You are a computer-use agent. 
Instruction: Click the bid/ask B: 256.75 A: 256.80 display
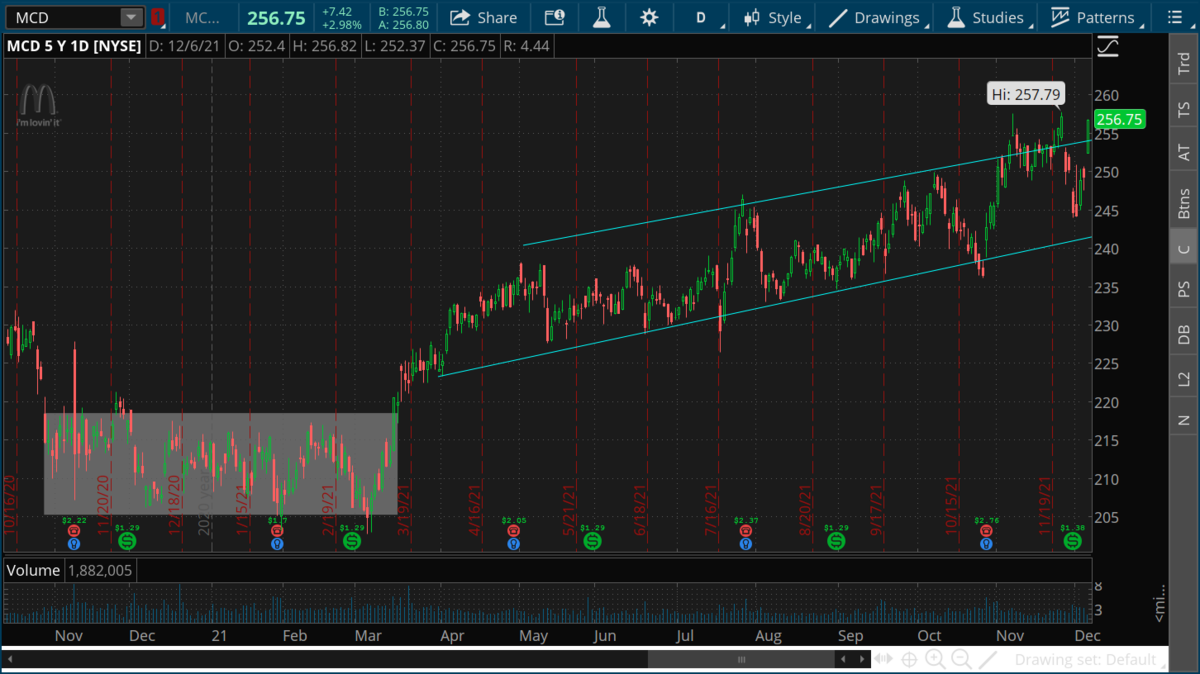[x=404, y=17]
